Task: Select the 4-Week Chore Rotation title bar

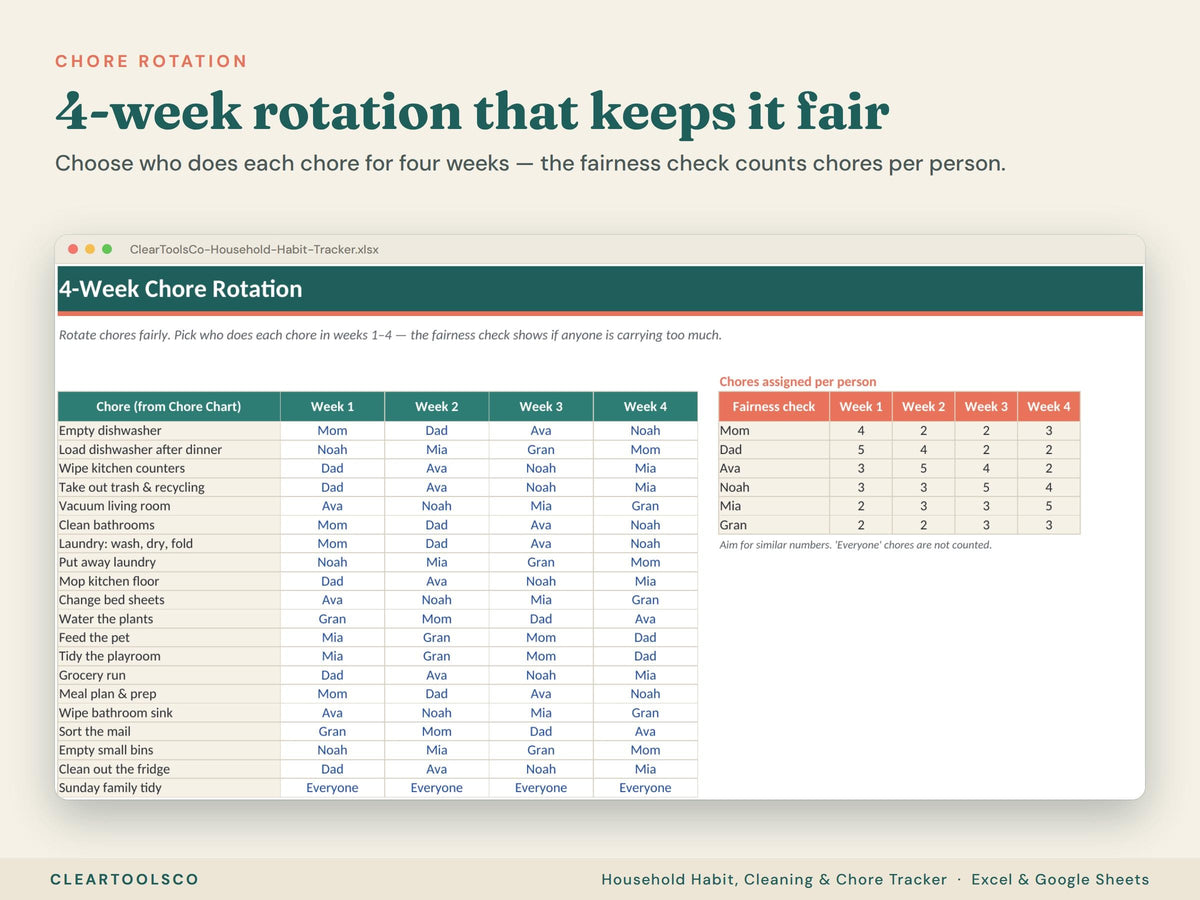Action: click(x=599, y=289)
